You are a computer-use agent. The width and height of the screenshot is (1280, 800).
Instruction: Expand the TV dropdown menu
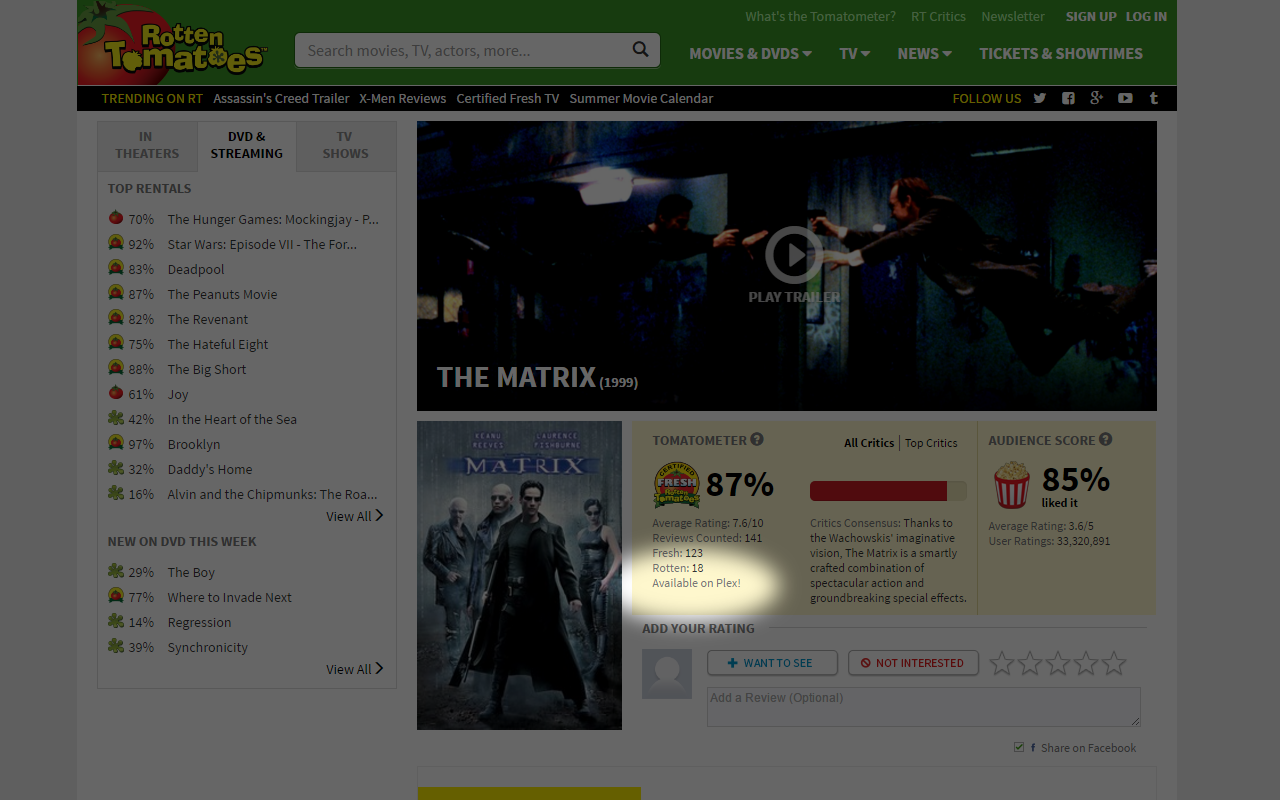point(855,53)
